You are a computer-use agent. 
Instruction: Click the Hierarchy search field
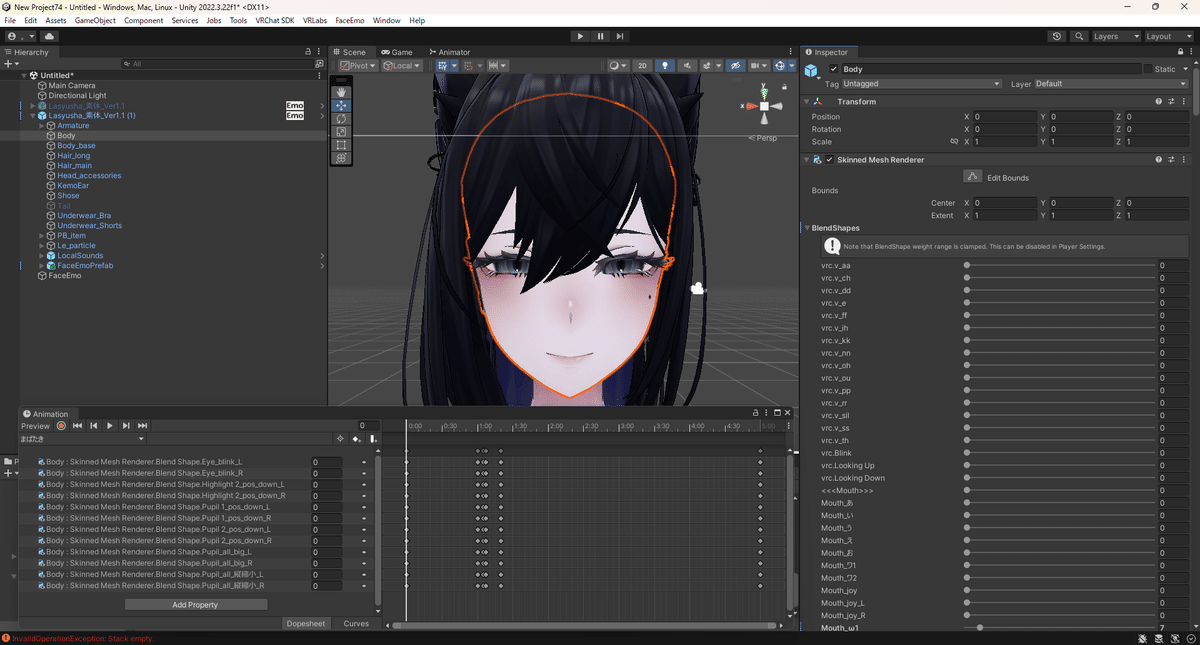tap(216, 64)
